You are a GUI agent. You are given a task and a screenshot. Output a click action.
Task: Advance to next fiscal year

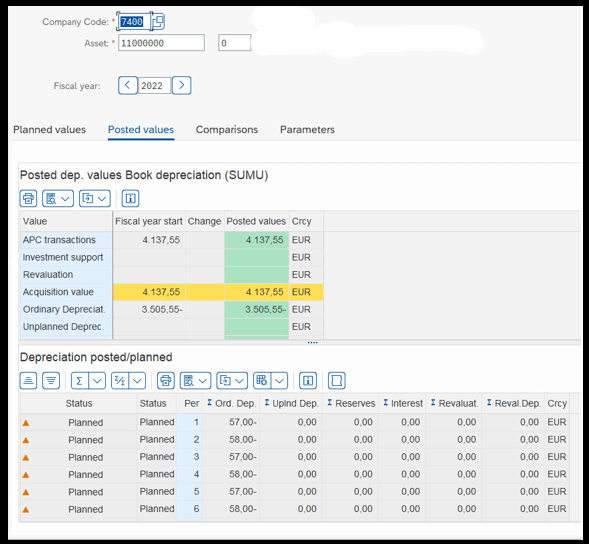(181, 85)
